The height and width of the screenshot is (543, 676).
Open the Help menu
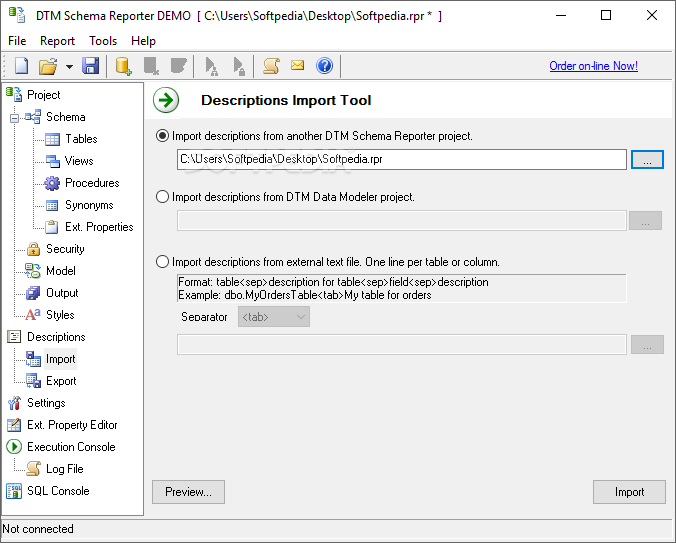pyautogui.click(x=143, y=41)
